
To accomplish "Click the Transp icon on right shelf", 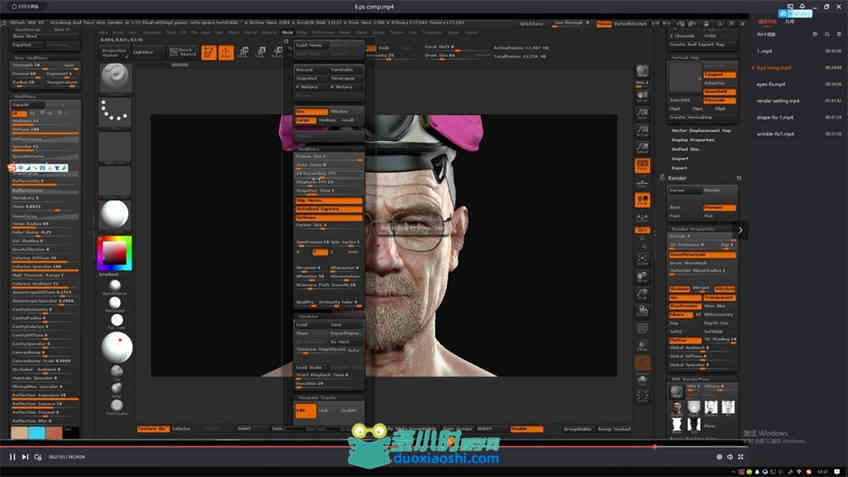I will (642, 346).
